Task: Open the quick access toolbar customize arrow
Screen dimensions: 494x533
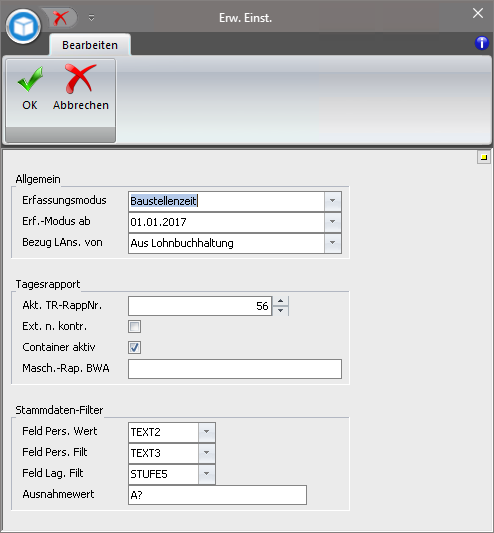Action: tap(91, 18)
